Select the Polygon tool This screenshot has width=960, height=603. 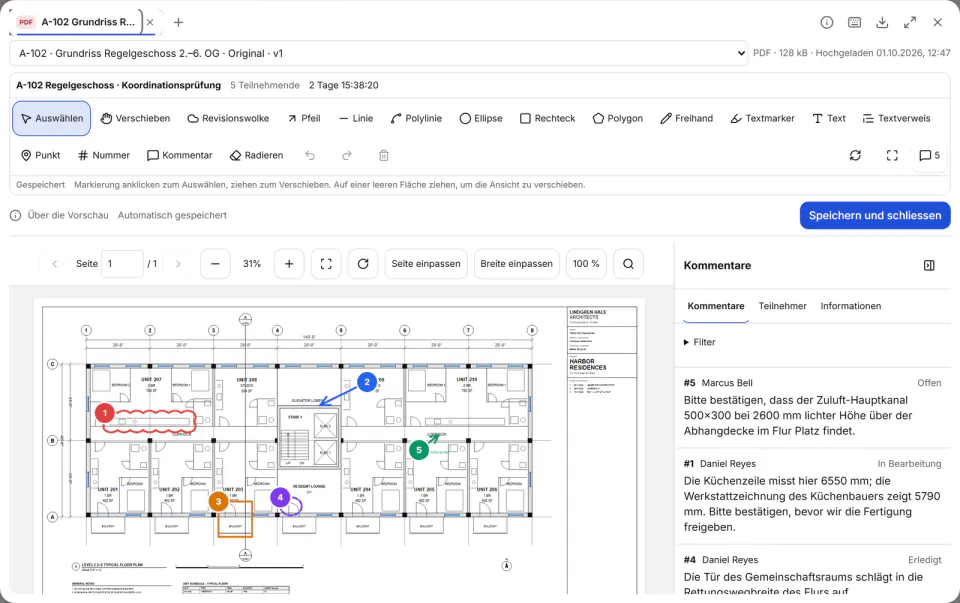(618, 118)
